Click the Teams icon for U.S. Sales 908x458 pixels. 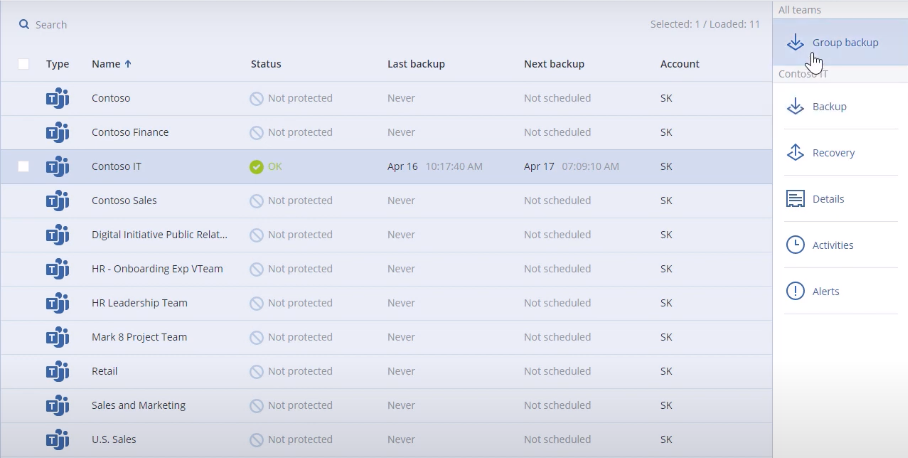click(x=57, y=440)
